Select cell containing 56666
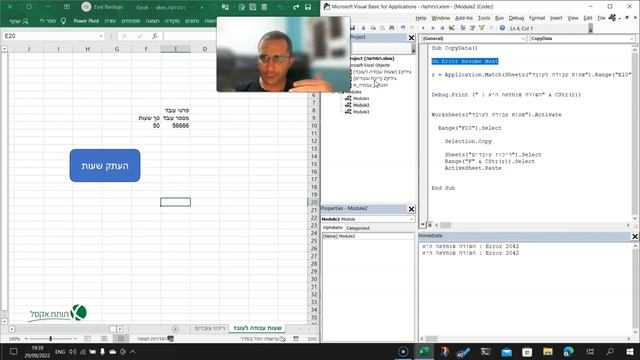 pos(176,126)
